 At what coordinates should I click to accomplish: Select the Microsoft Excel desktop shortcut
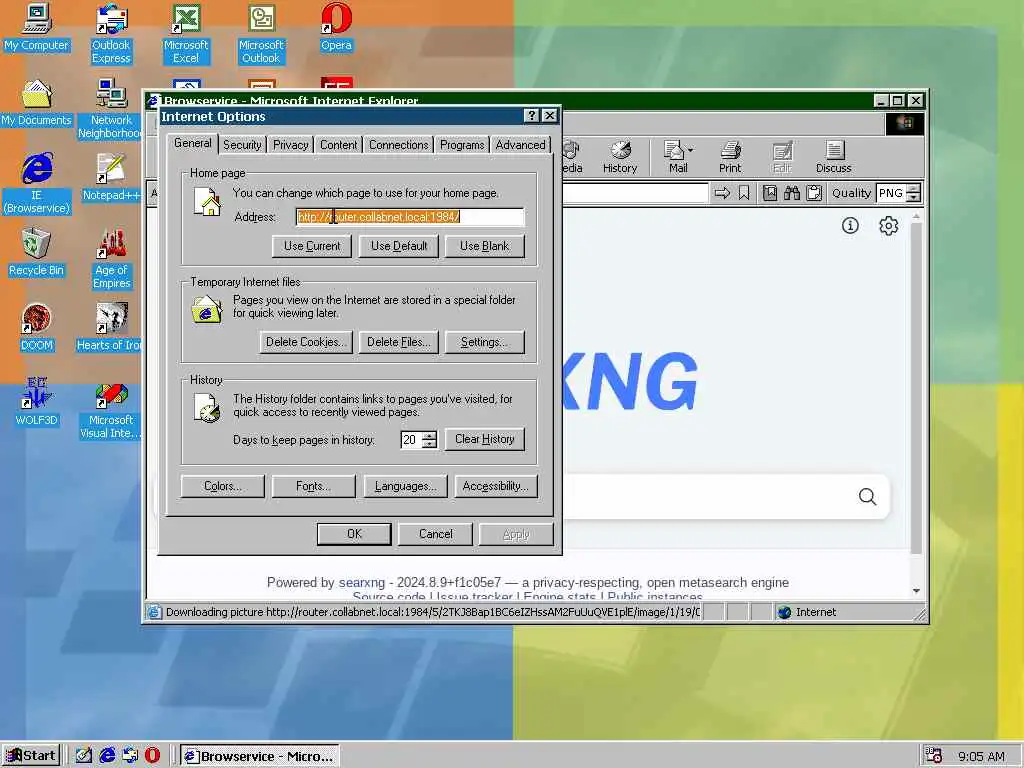[x=186, y=34]
